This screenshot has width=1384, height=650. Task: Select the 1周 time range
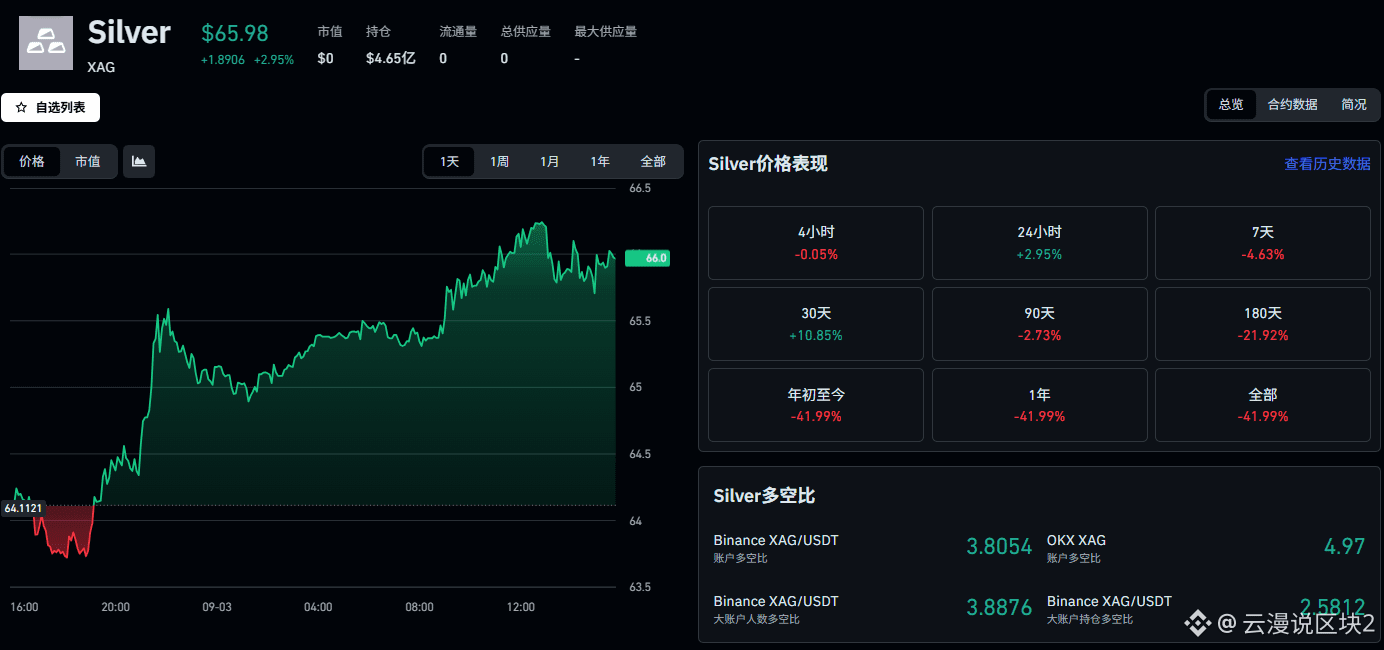pos(500,162)
